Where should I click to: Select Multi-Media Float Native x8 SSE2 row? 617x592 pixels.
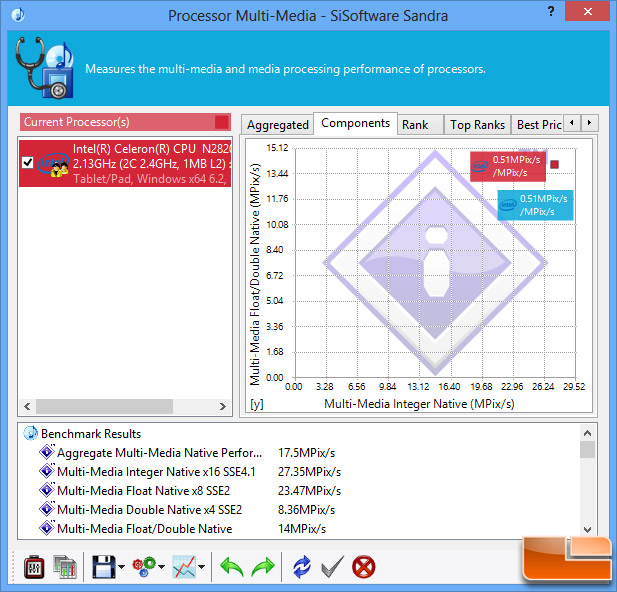(144, 491)
